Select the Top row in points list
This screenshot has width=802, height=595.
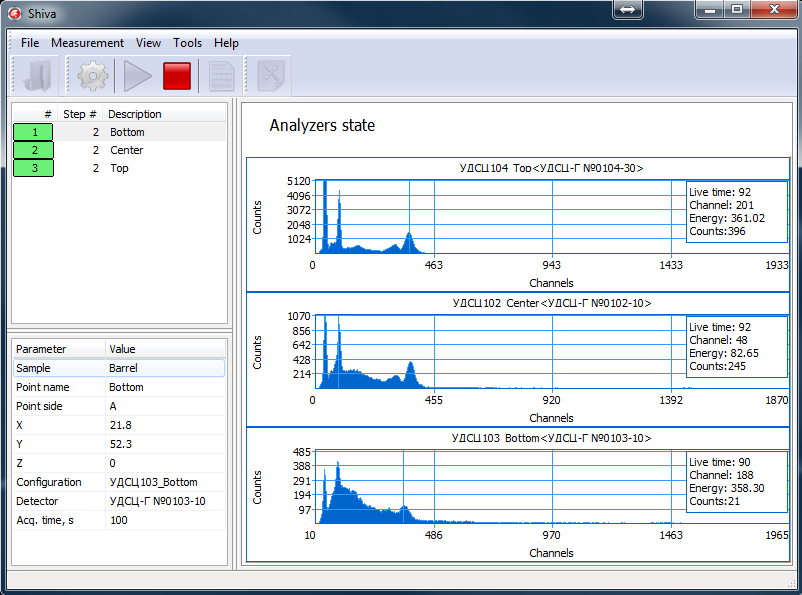119,168
